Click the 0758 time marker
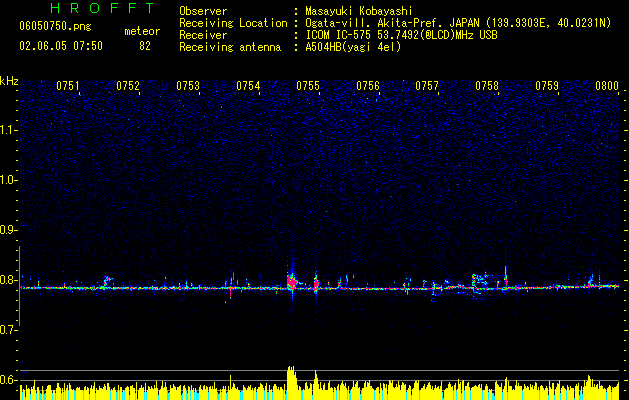This screenshot has height=400, width=629. [x=487, y=86]
